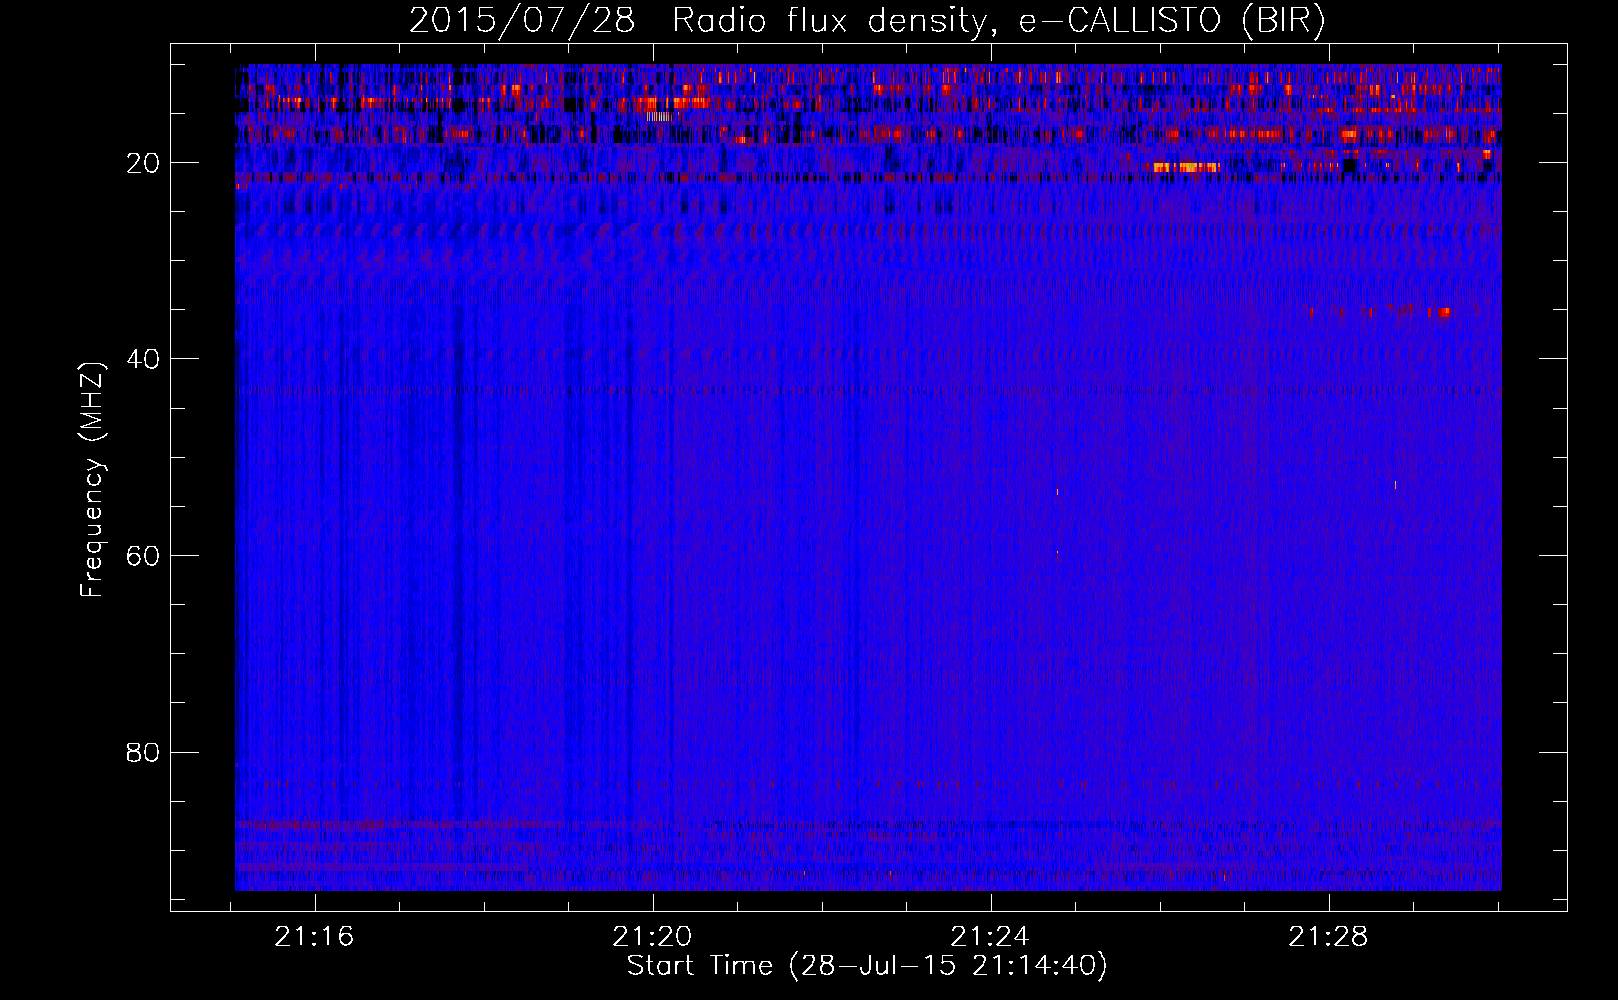Click the "20" frequency tick label
This screenshot has width=1618, height=1000.
tap(144, 163)
